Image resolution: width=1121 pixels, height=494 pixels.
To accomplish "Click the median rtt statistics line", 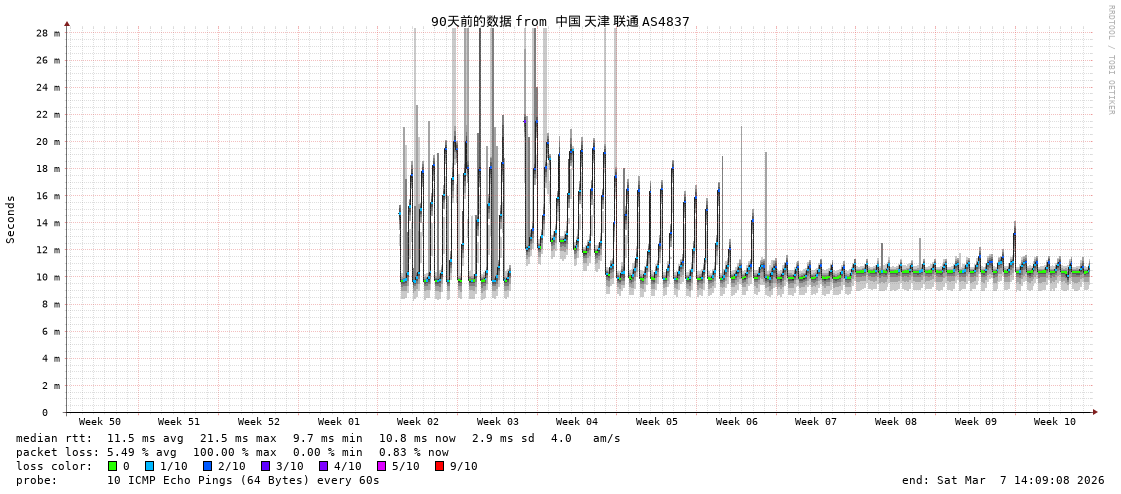I will (x=318, y=438).
